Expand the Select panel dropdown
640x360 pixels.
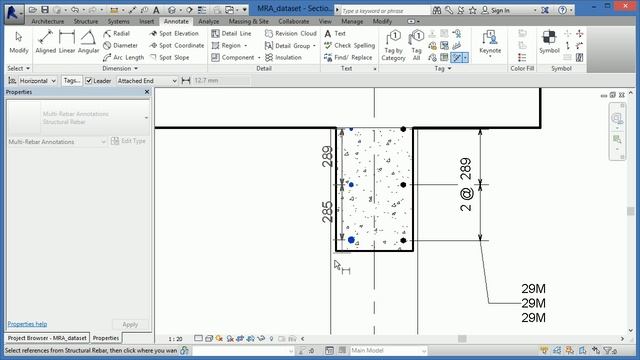coord(19,68)
